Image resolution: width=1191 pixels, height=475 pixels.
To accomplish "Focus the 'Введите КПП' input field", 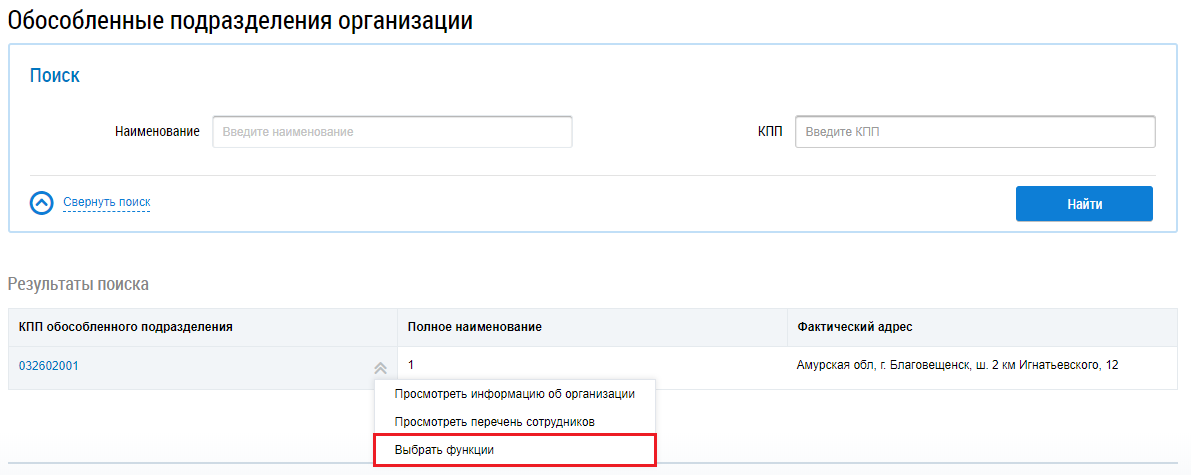I will [975, 132].
